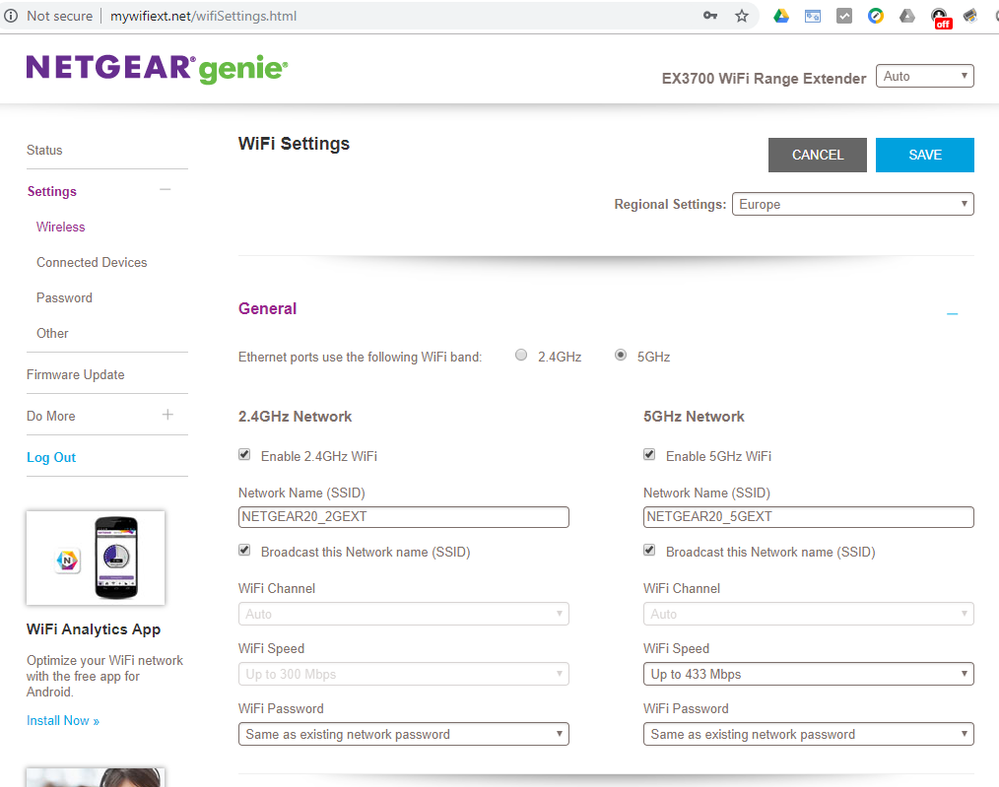Open the Do More menu item
This screenshot has height=787, width=999.
[51, 416]
